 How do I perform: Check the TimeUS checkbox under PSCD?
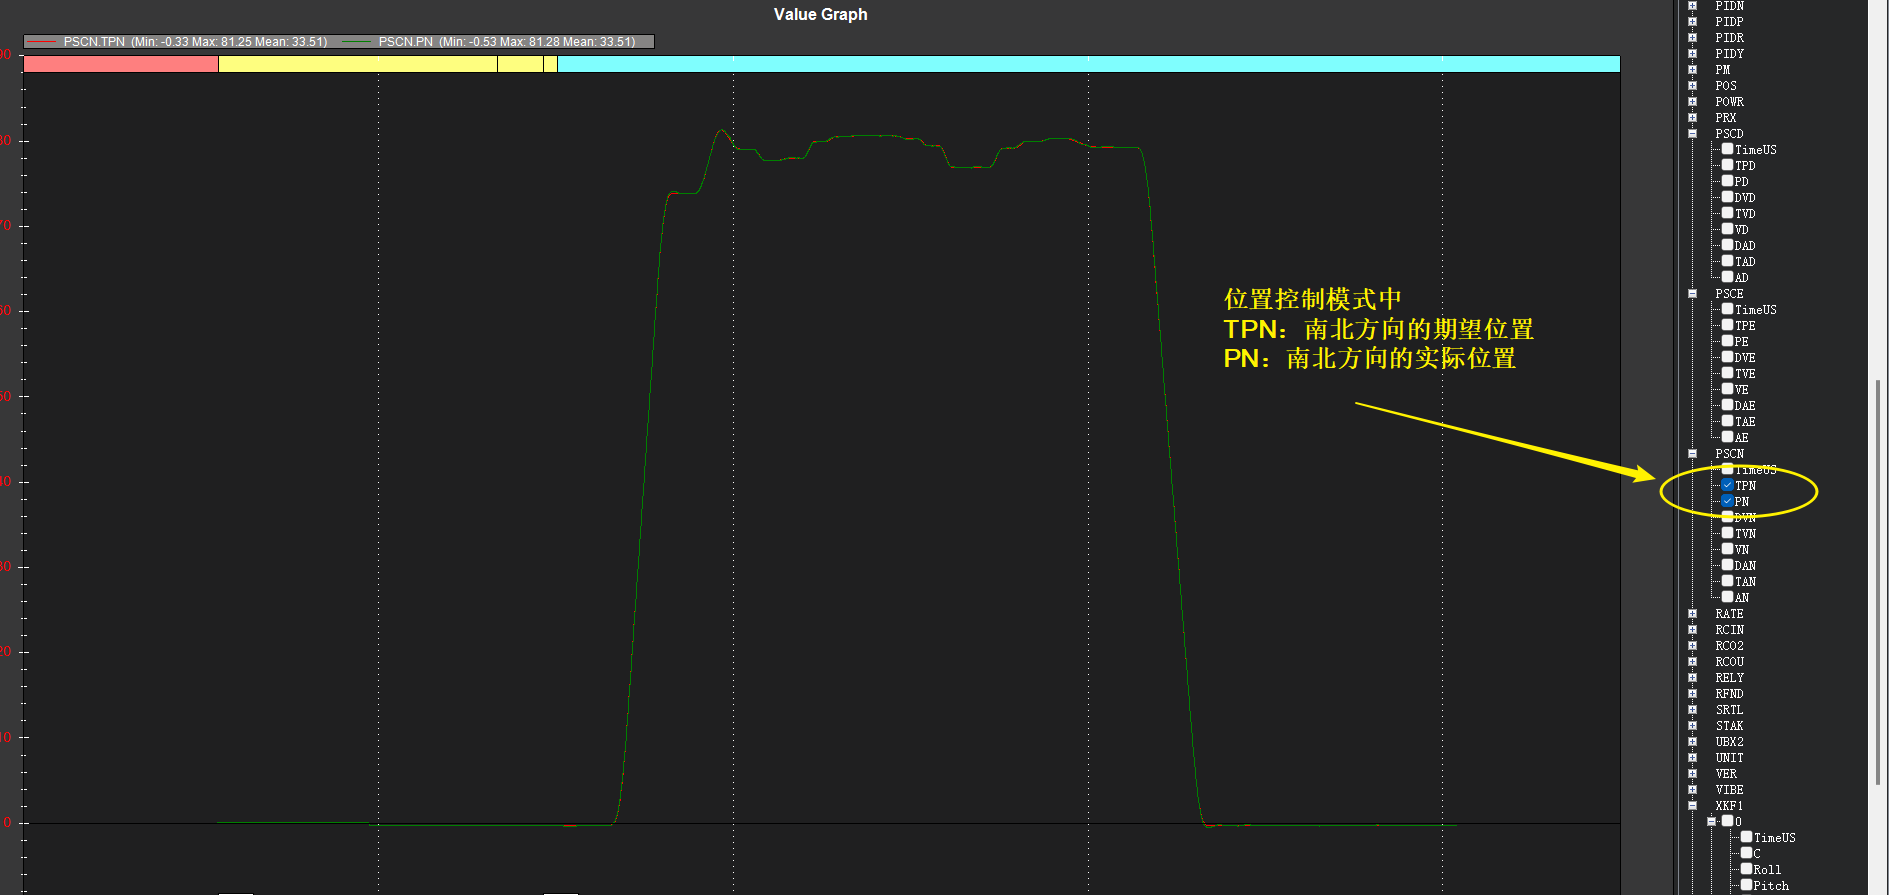pyautogui.click(x=1727, y=149)
